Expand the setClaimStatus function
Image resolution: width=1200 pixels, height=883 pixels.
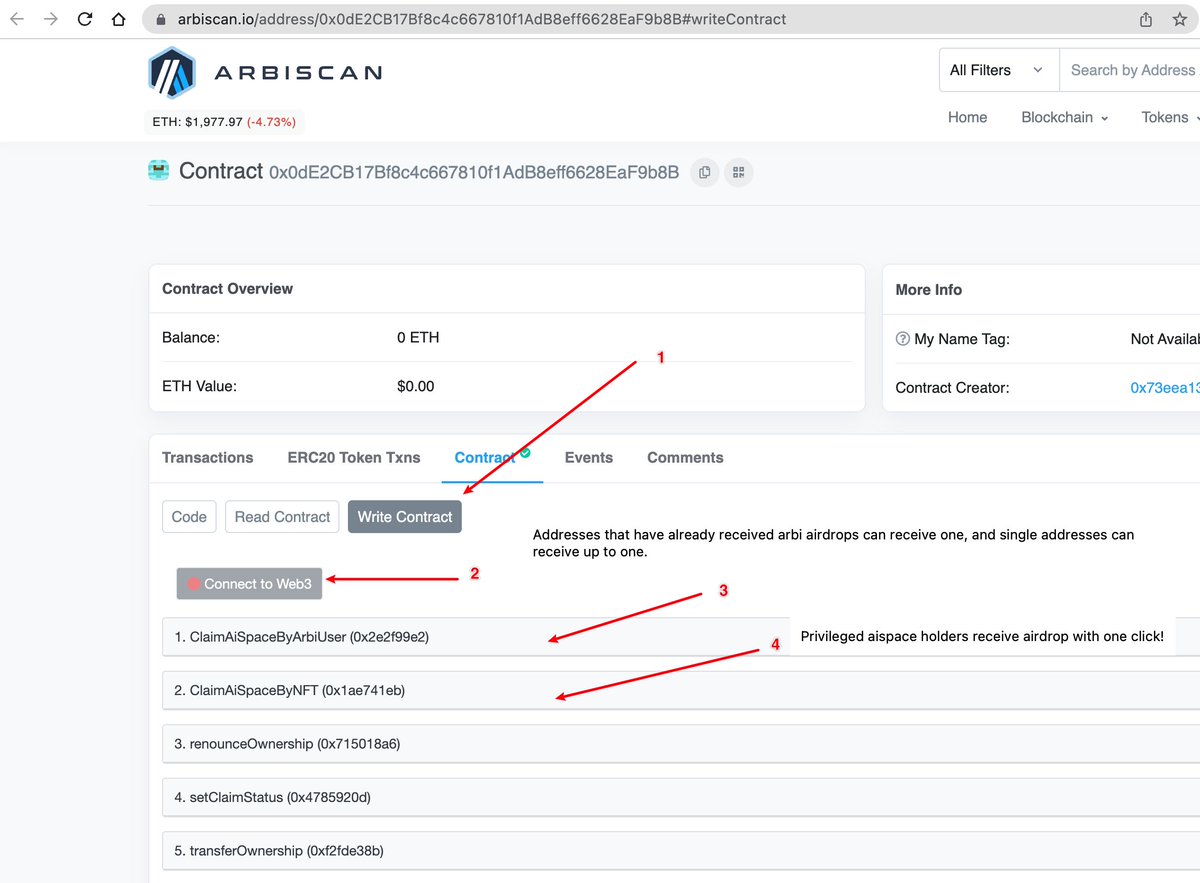(x=681, y=797)
